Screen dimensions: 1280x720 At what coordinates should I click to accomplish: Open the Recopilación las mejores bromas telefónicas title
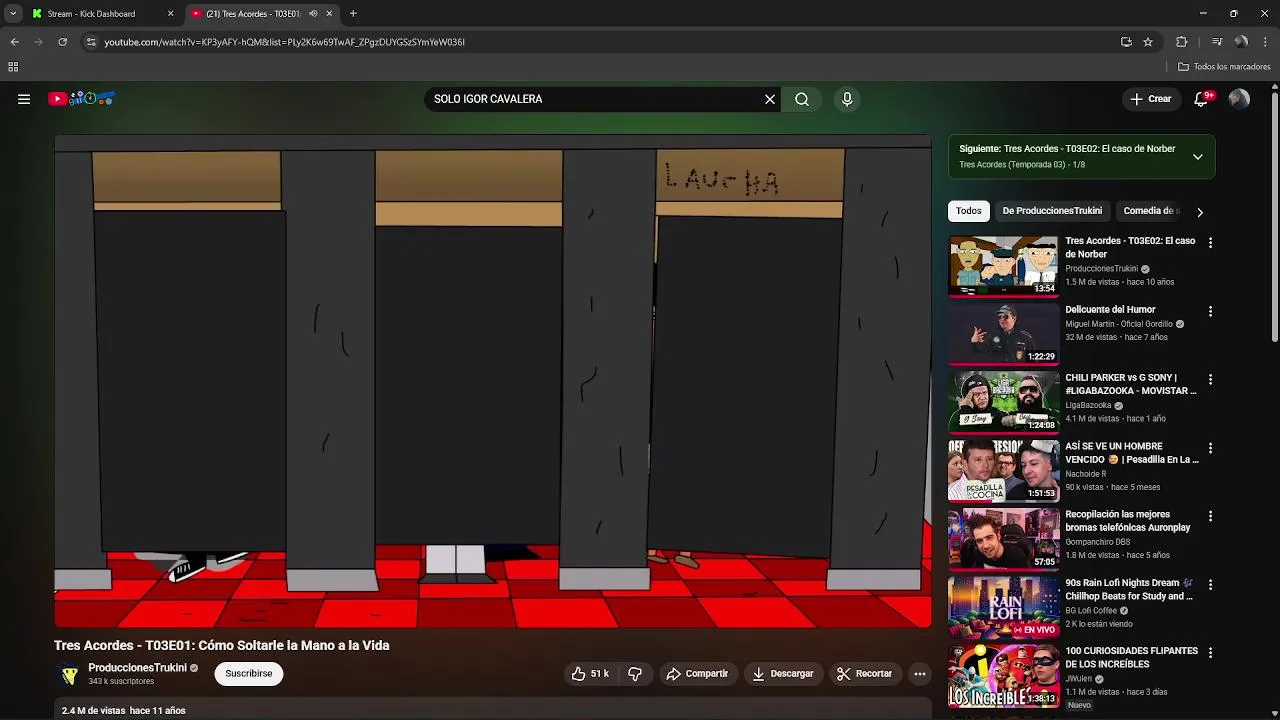coord(1127,521)
